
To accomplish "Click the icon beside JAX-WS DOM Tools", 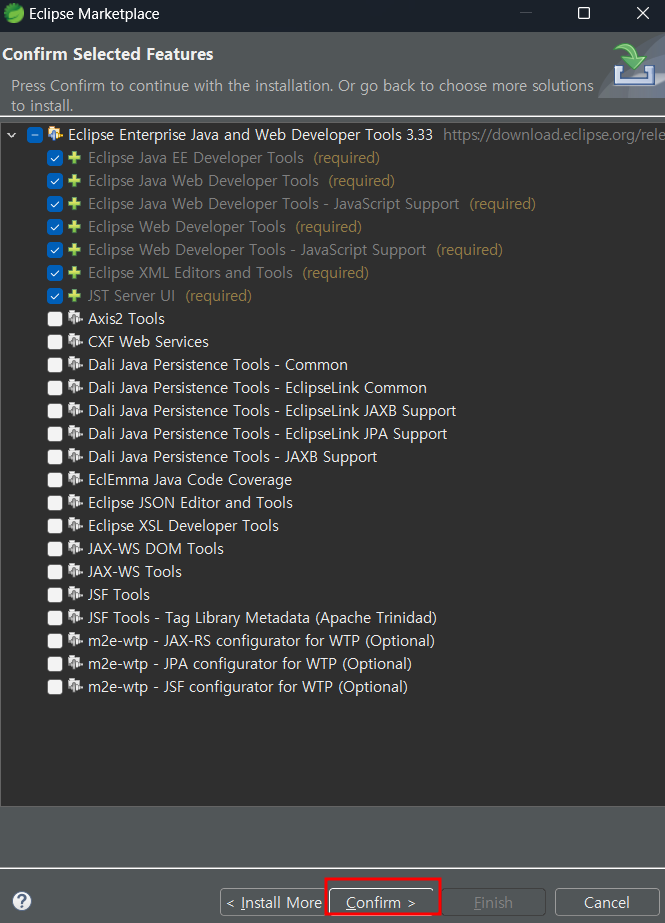I will (75, 548).
